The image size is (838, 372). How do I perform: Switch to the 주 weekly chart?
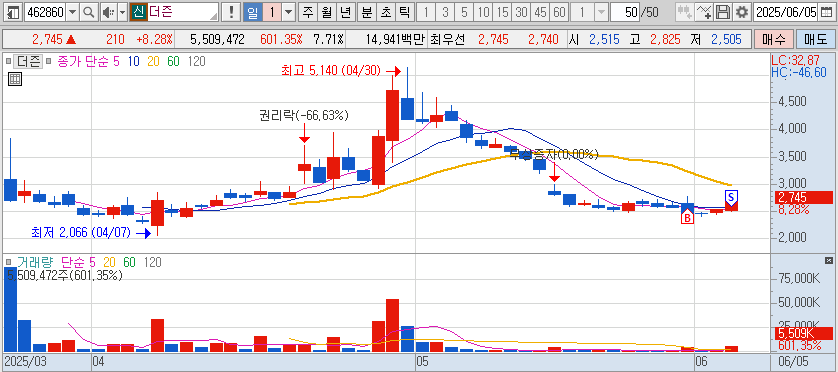click(x=307, y=12)
